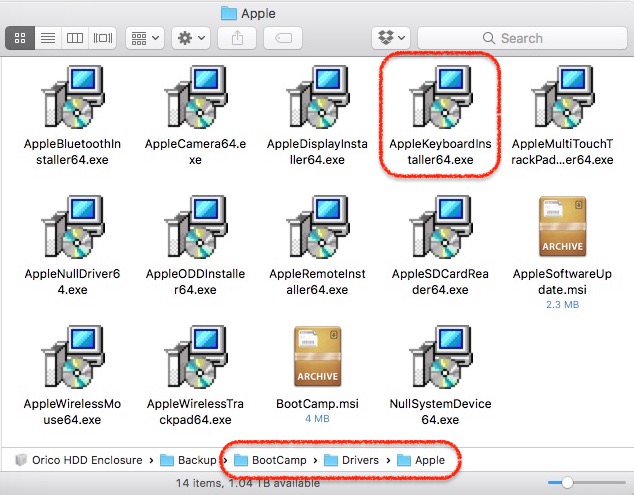Click the 2.3 MB size label
This screenshot has width=634, height=495.
562,305
